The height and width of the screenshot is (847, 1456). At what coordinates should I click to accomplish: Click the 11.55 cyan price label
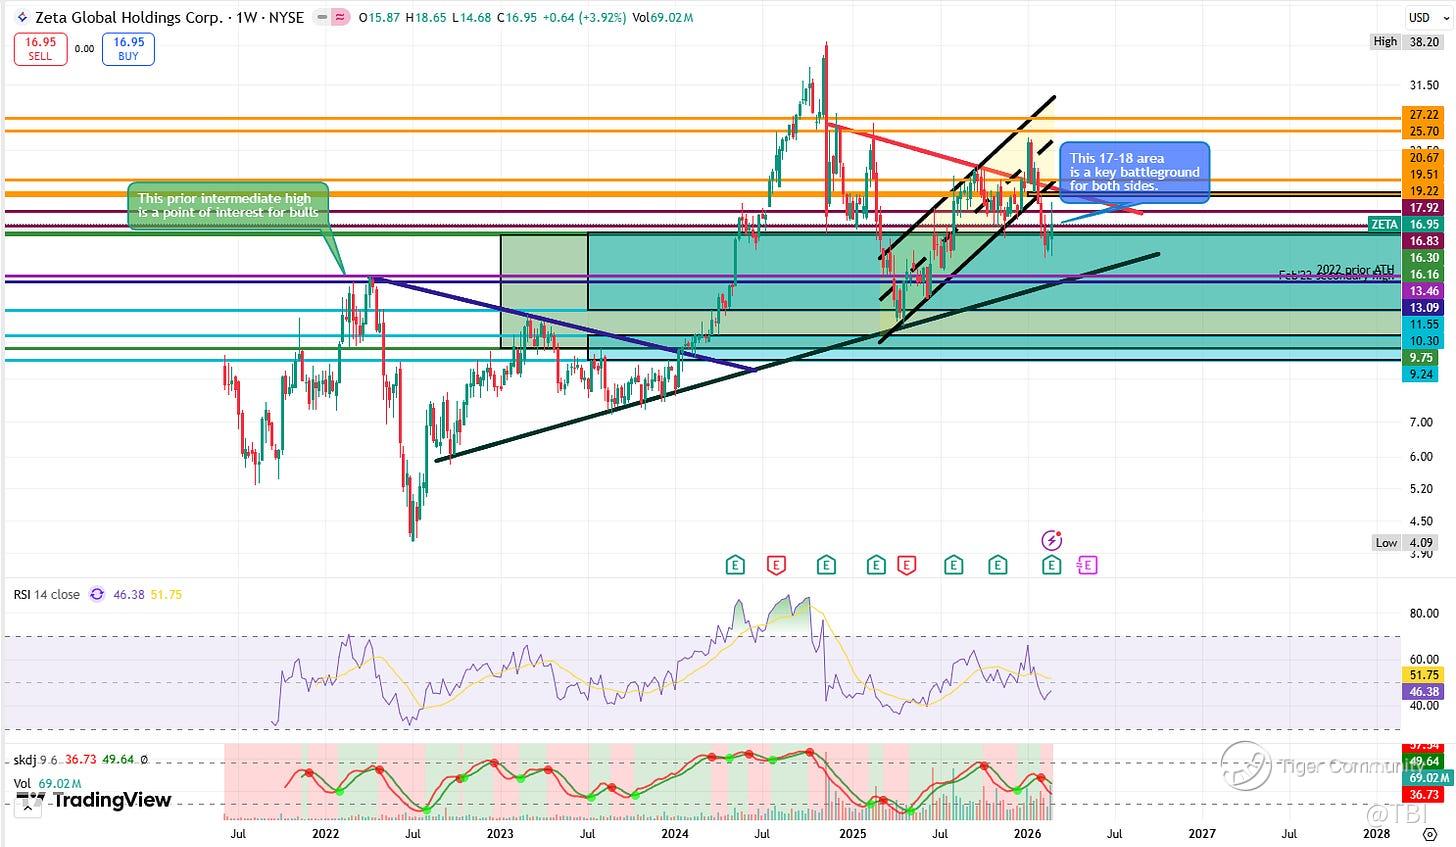click(1422, 324)
